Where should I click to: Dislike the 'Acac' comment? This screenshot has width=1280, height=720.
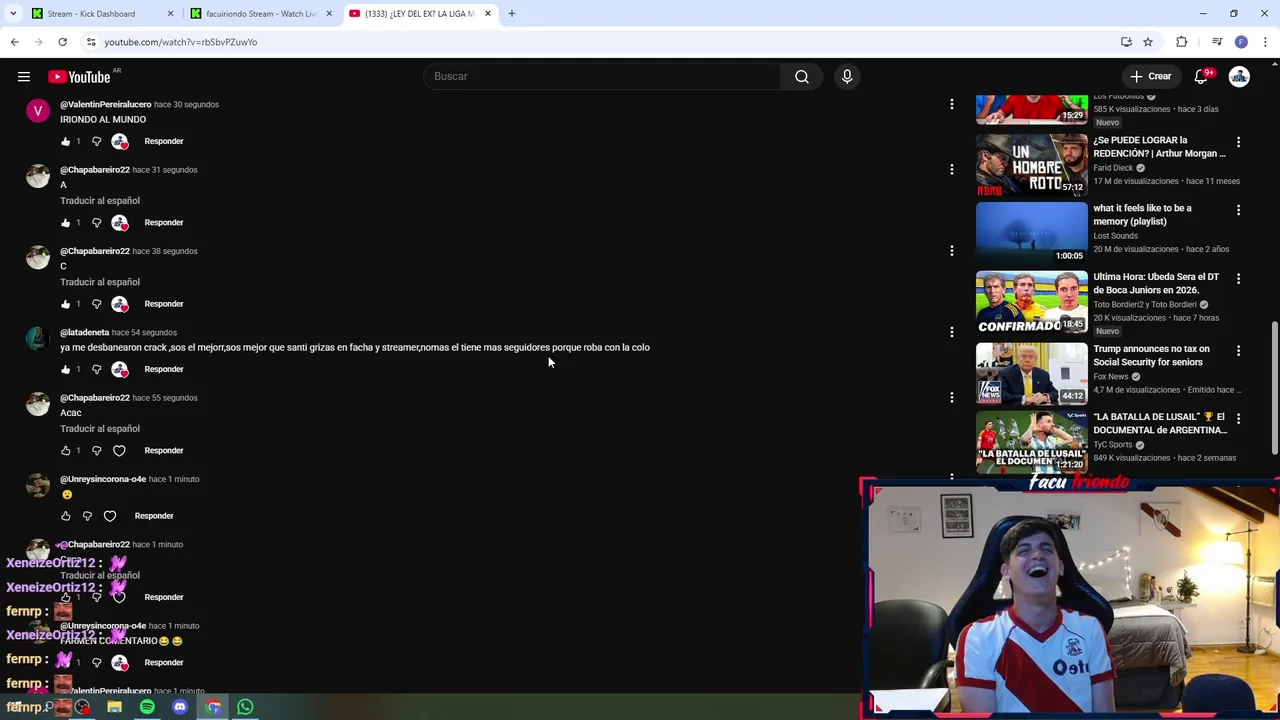click(97, 450)
